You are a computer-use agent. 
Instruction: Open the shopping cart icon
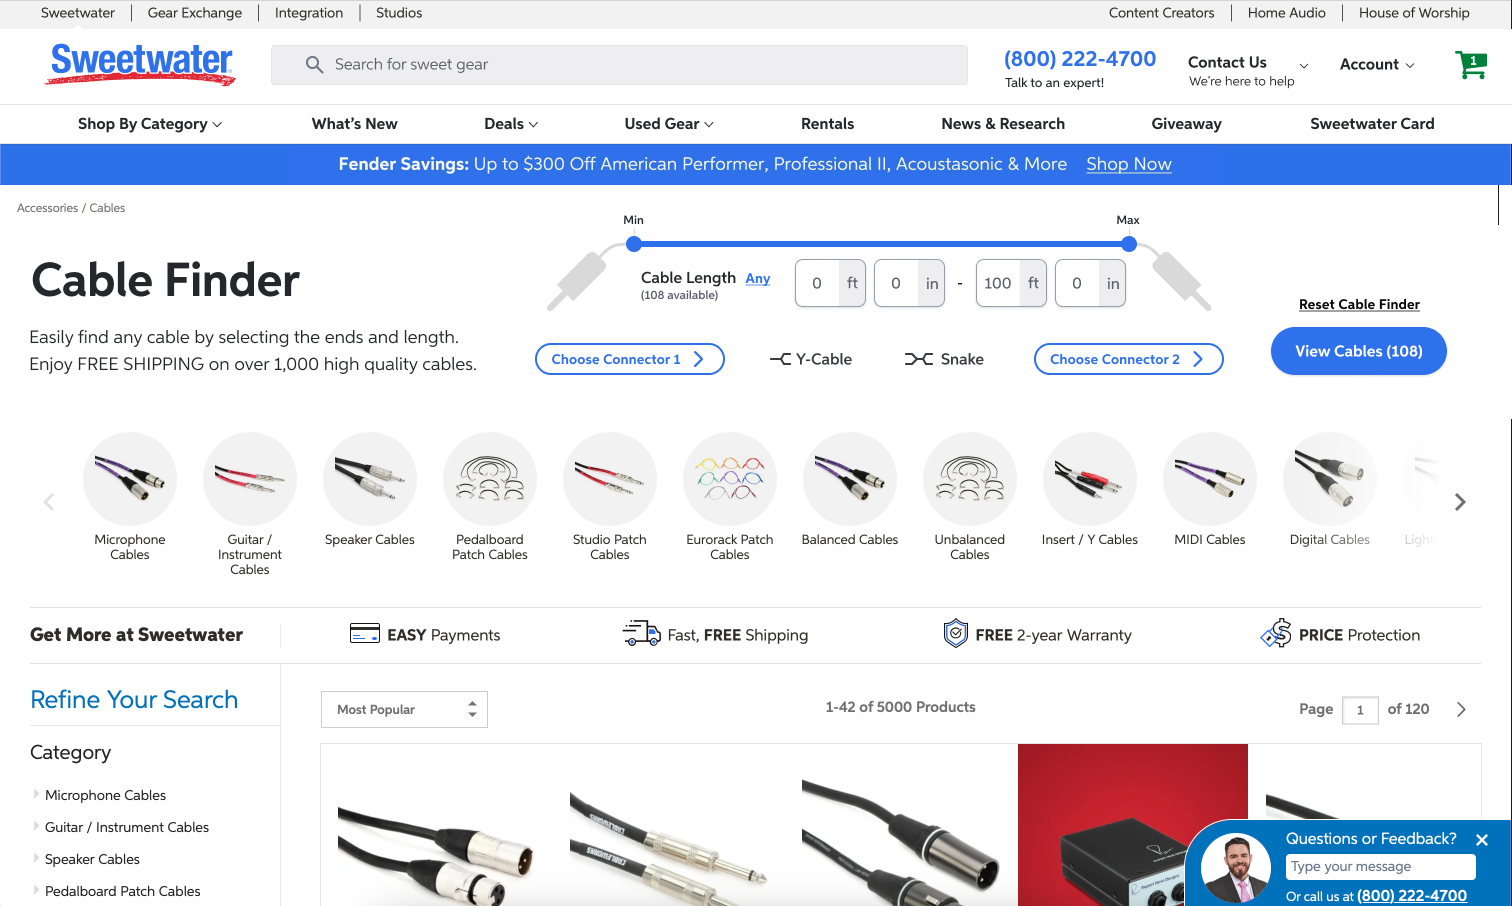pyautogui.click(x=1470, y=65)
